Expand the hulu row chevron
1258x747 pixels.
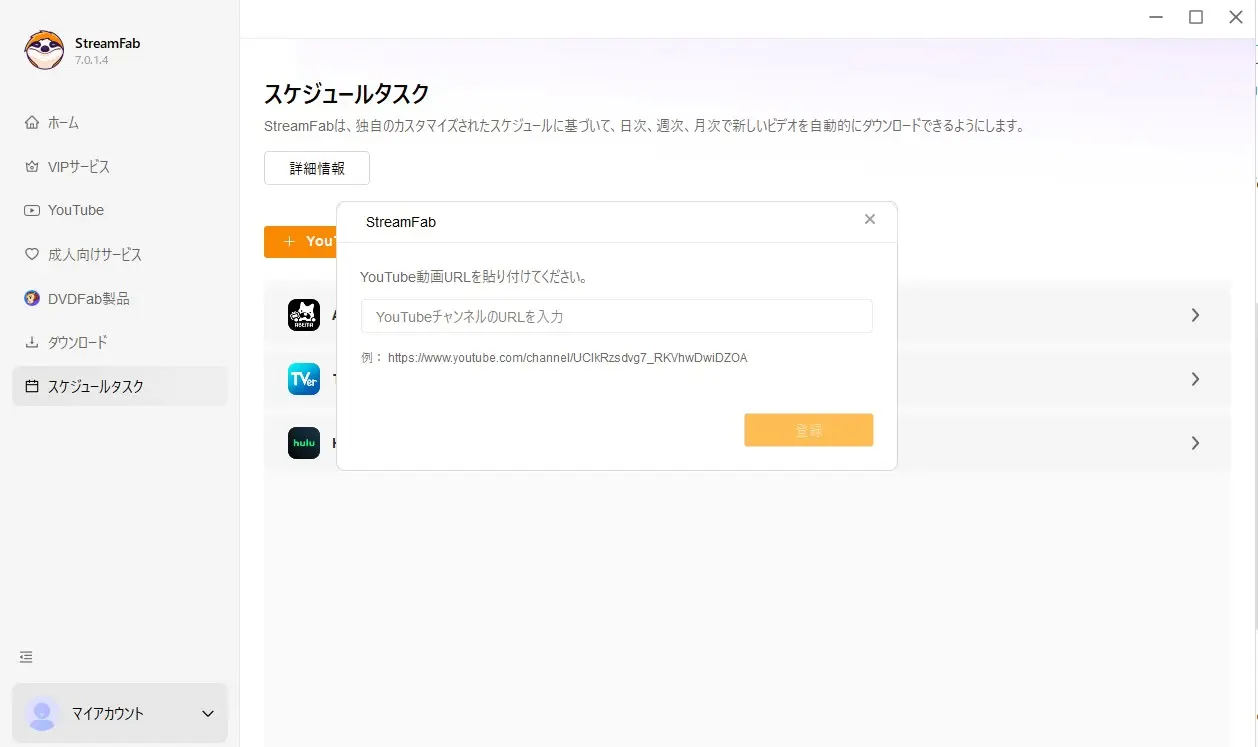(1195, 443)
